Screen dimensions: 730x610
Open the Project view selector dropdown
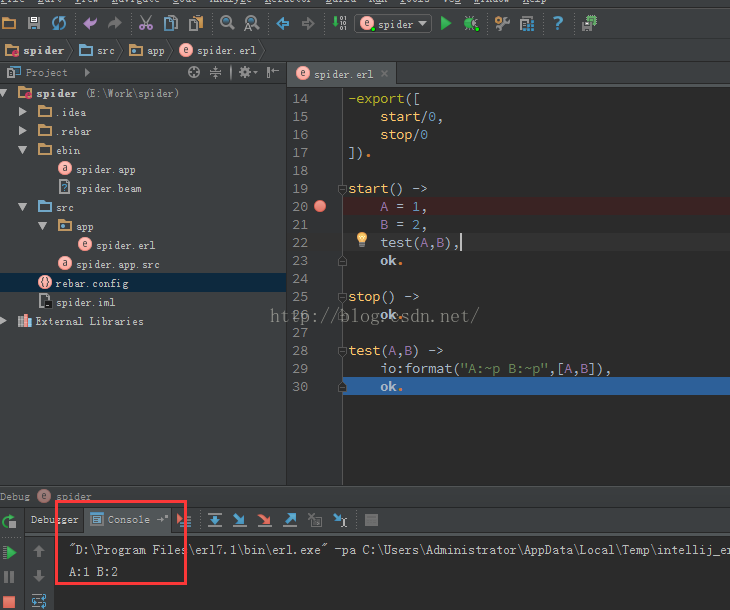pyautogui.click(x=87, y=73)
